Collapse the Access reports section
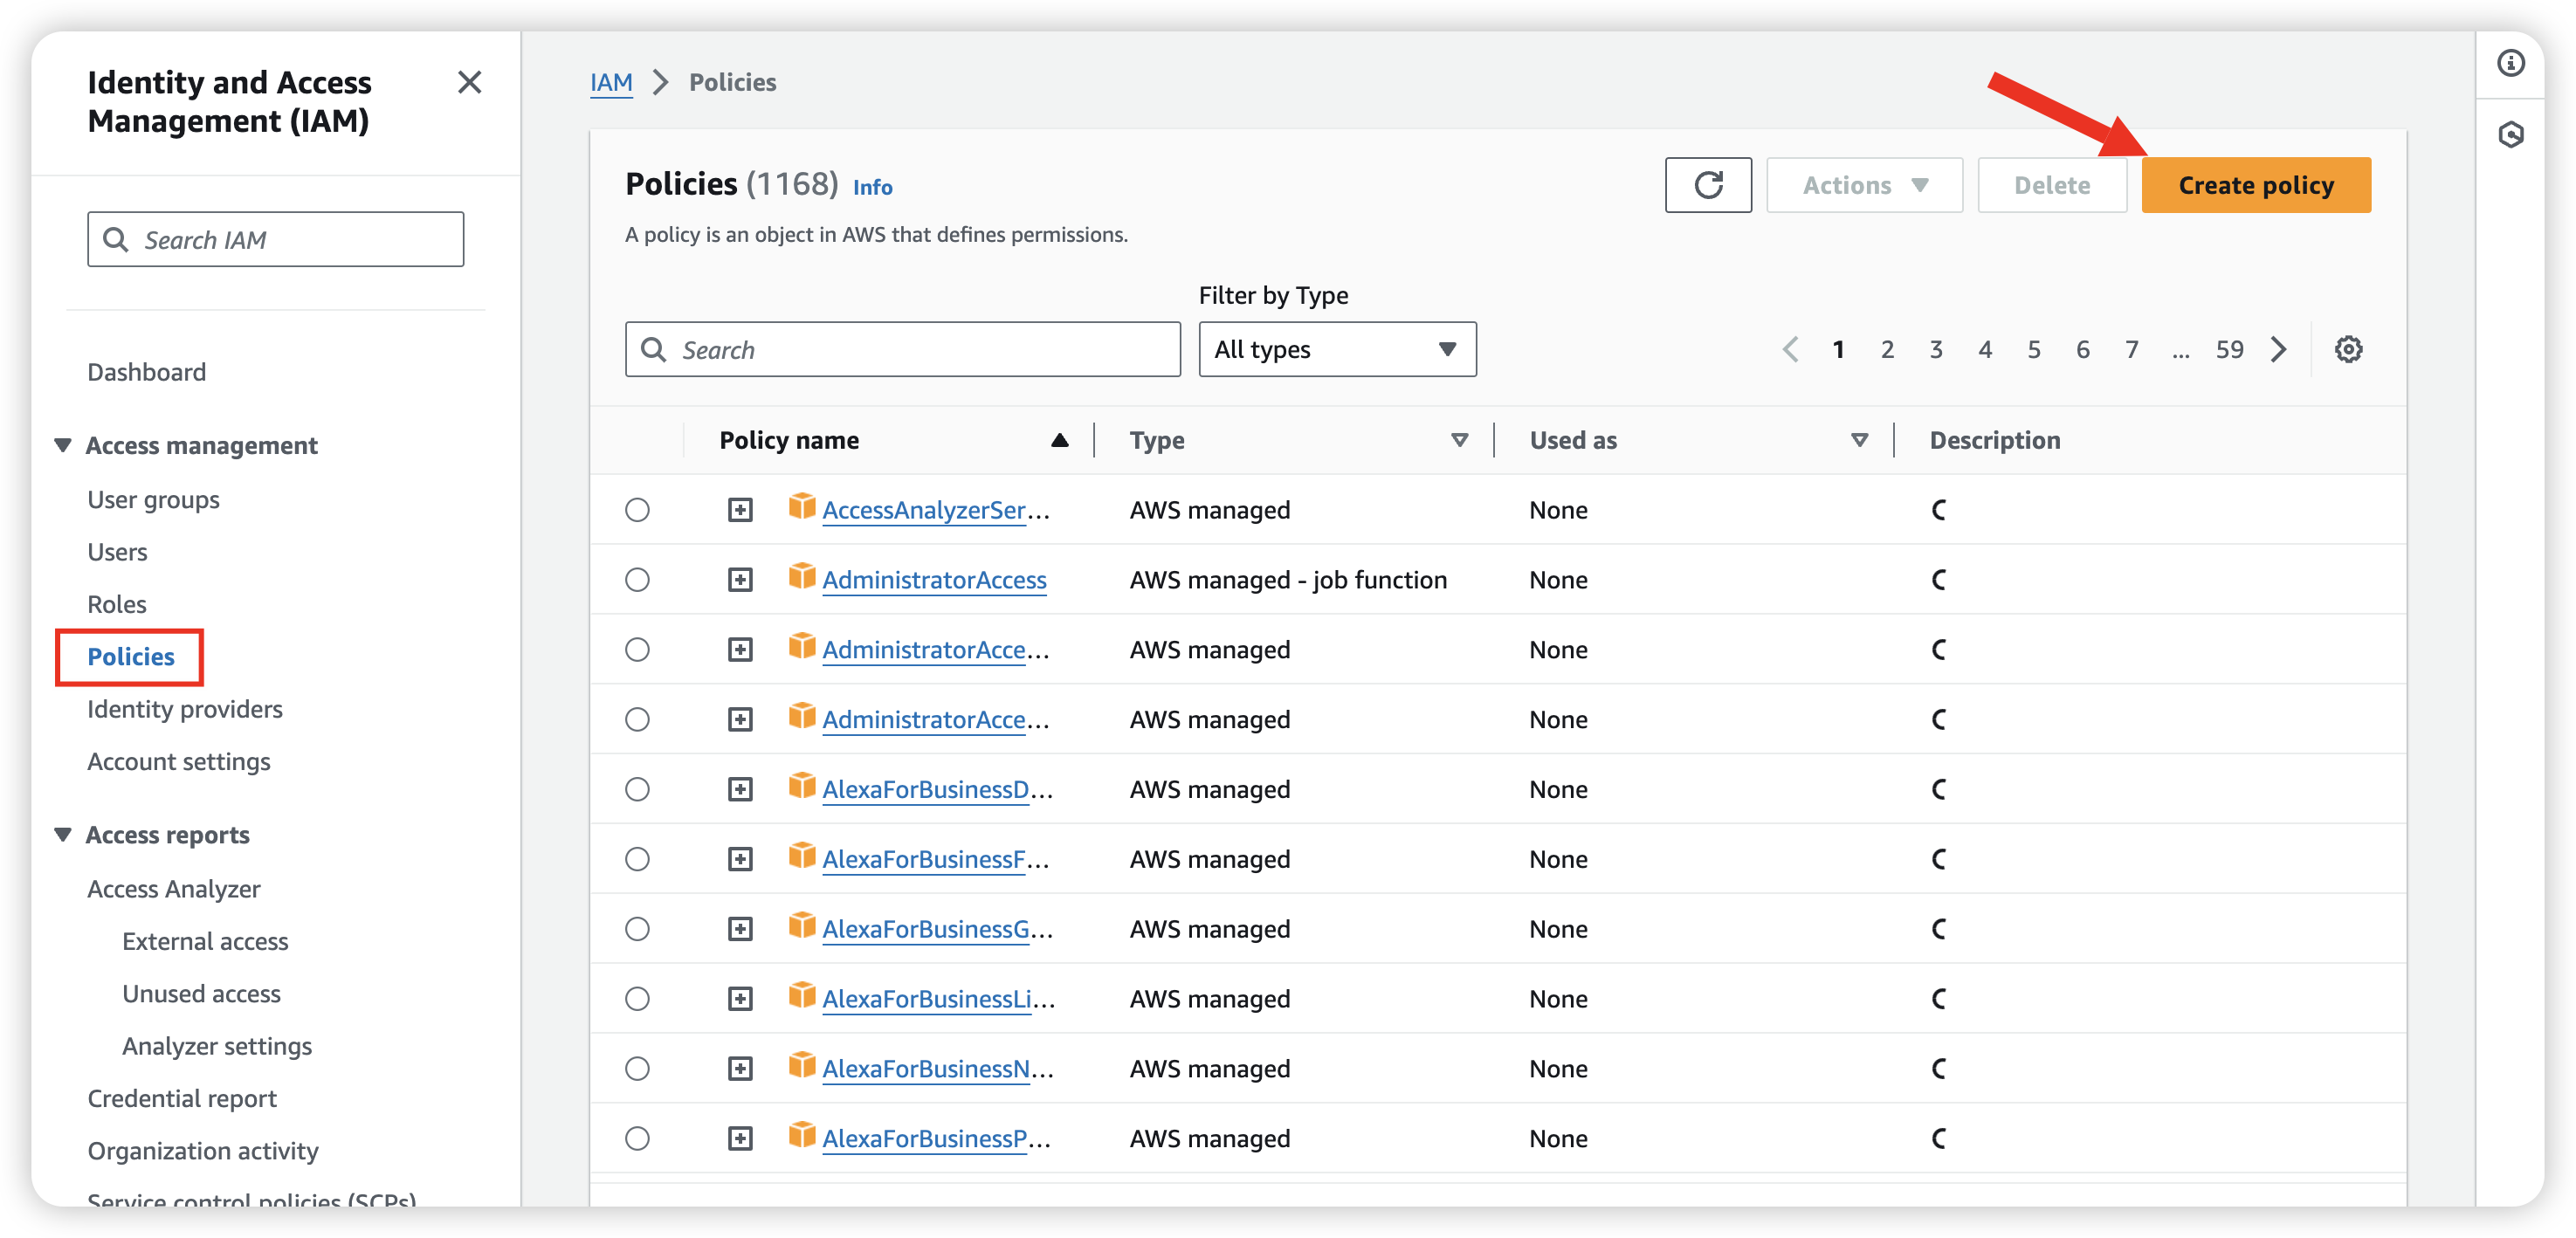Viewport: 2576px width, 1238px height. tap(63, 835)
